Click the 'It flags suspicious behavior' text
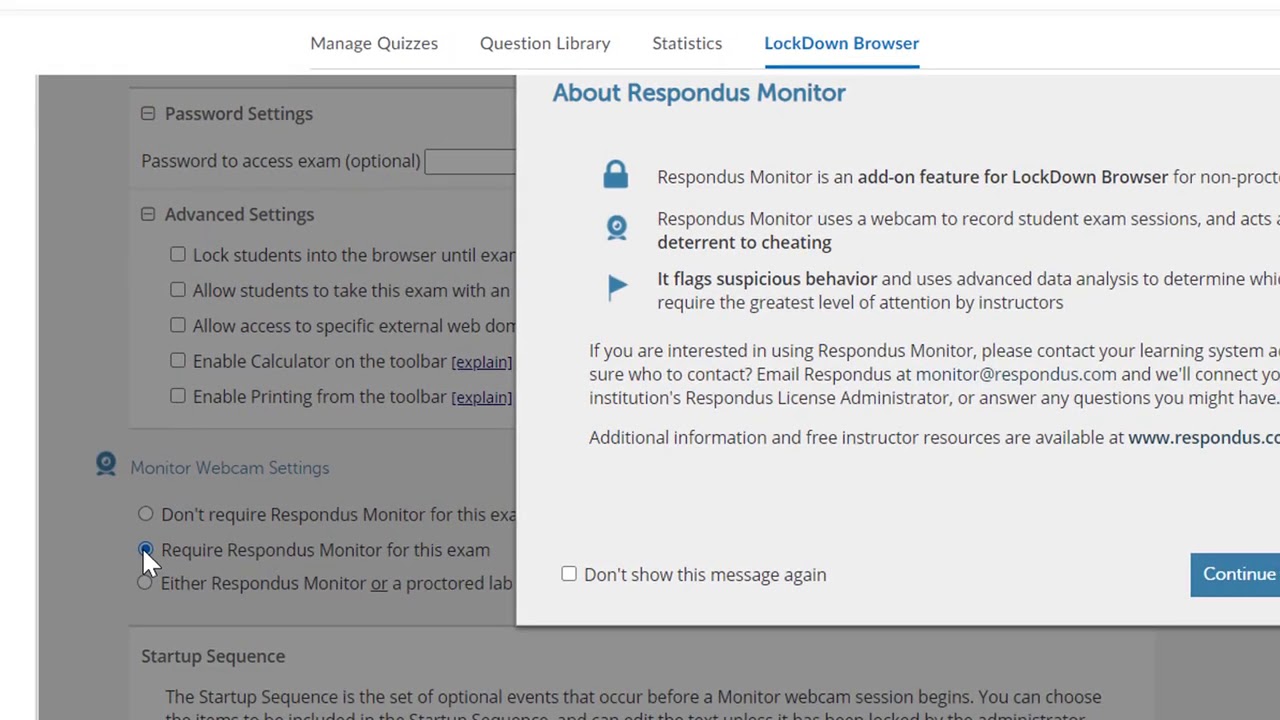The image size is (1280, 720). (767, 279)
